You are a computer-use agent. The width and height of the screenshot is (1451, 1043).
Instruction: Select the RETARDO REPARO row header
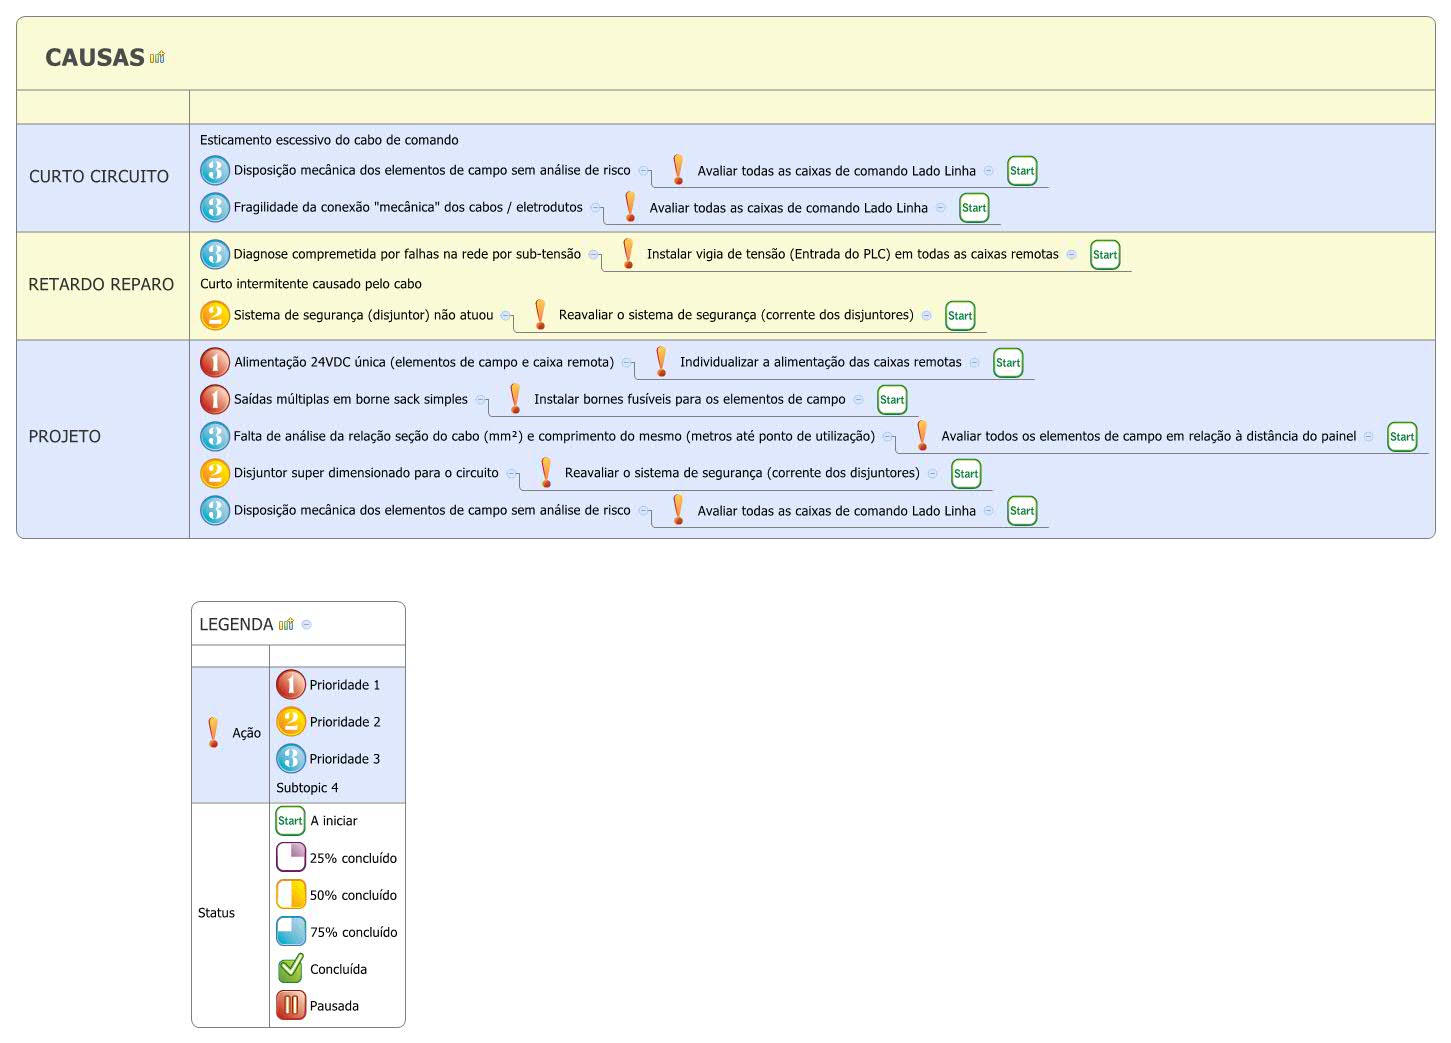101,284
